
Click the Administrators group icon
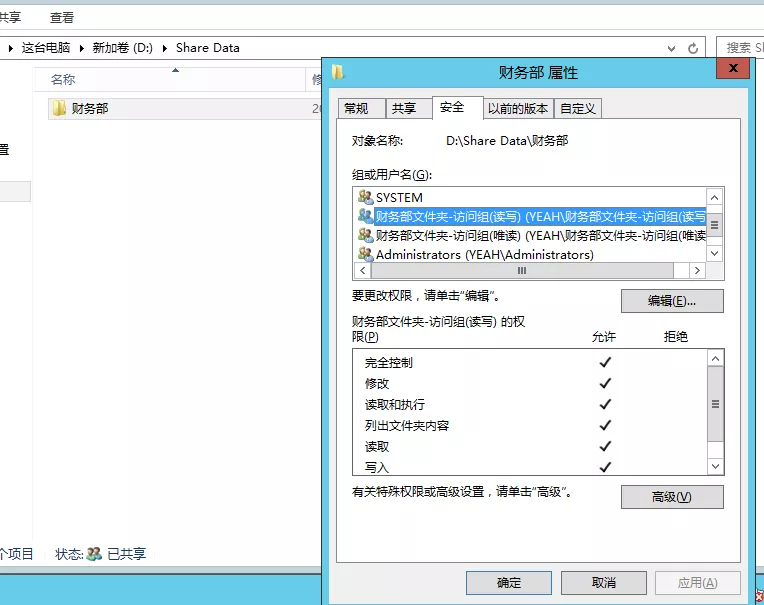[365, 254]
